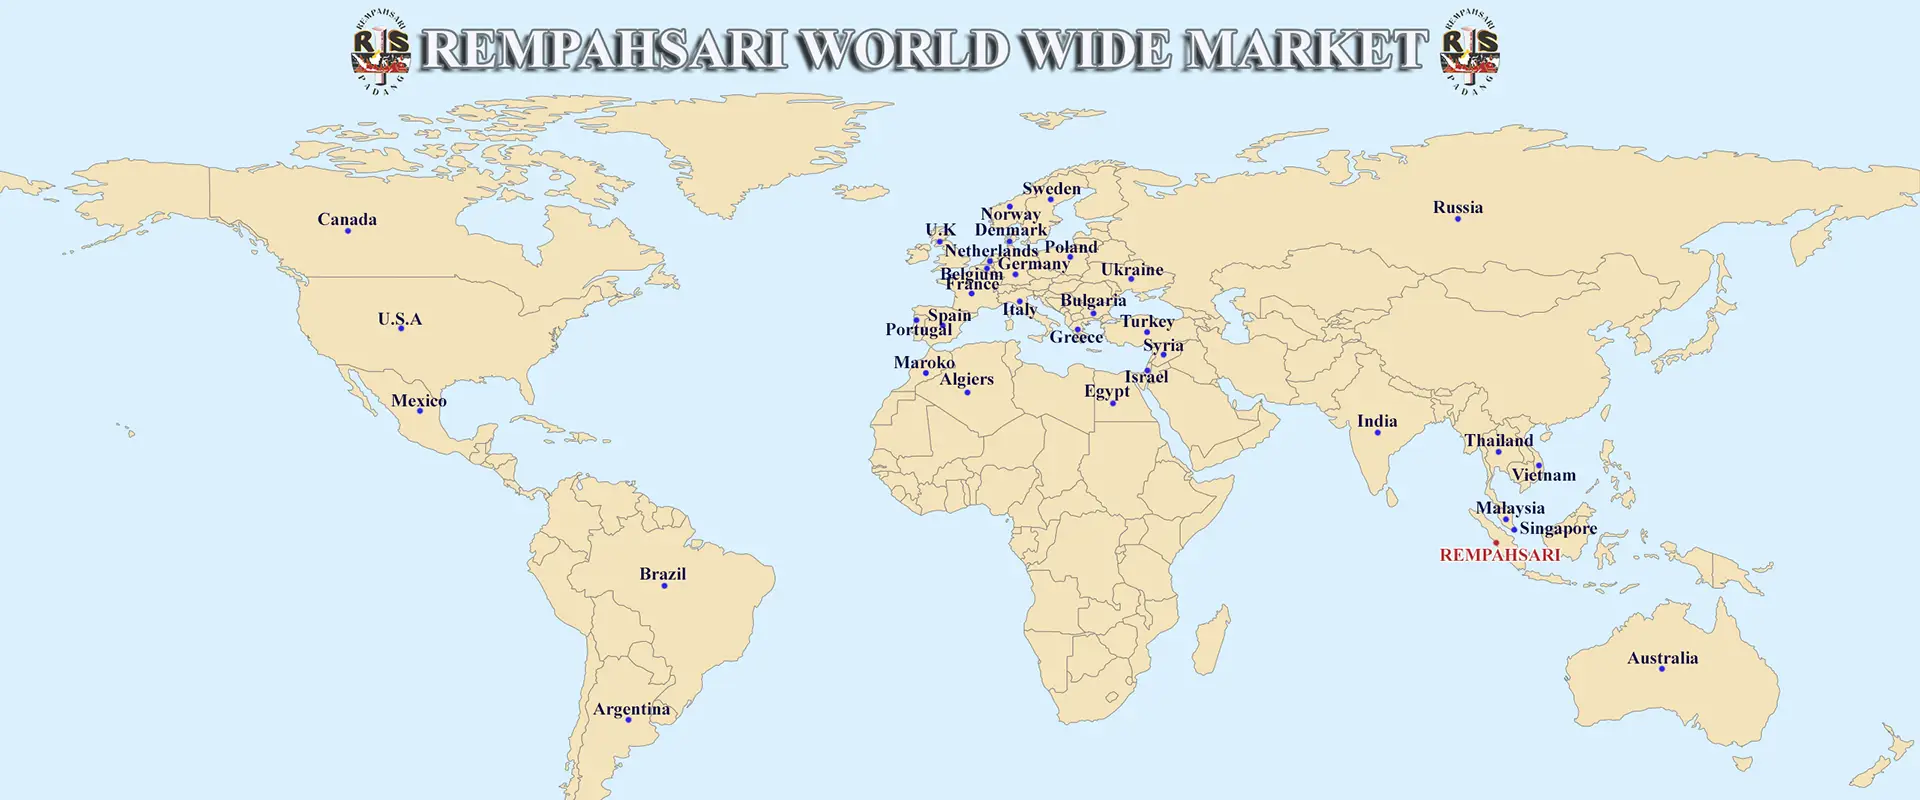This screenshot has width=1920, height=800.
Task: Click the blue dot marking Brazil
Action: 664,585
